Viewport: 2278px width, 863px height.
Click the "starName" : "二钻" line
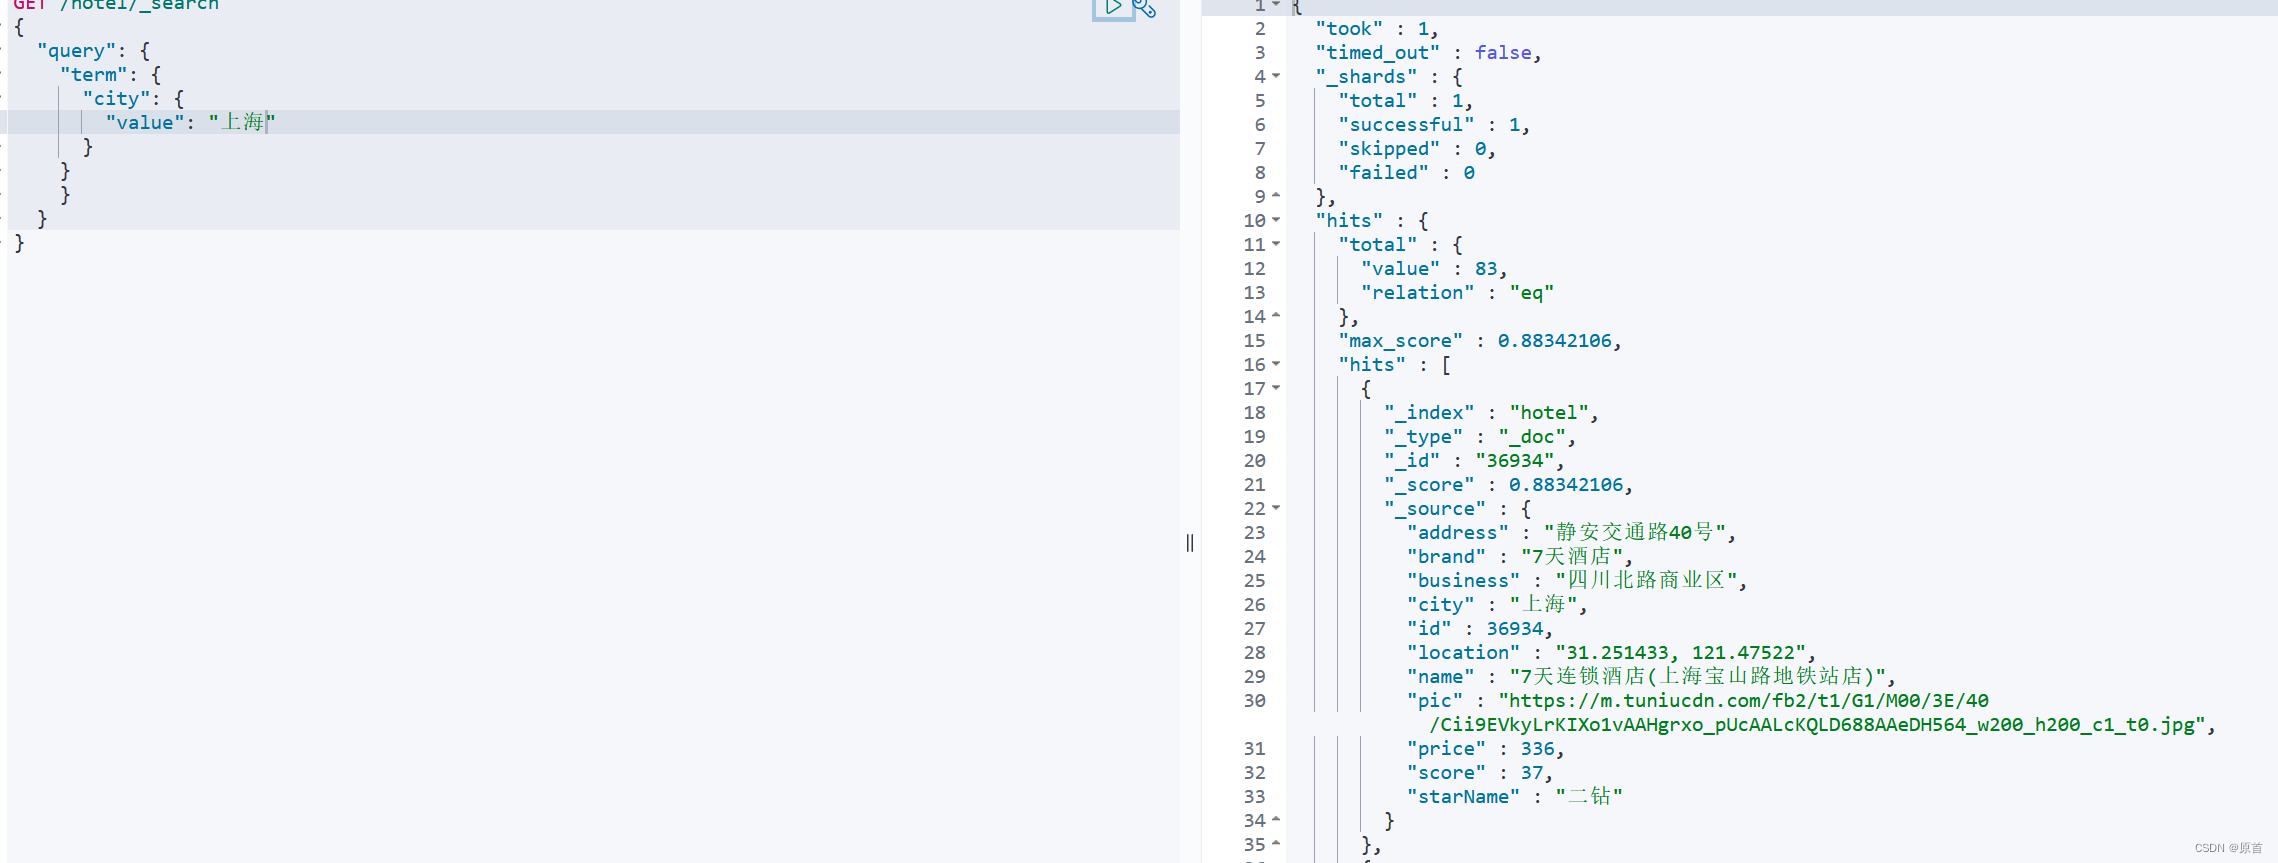coord(1515,796)
